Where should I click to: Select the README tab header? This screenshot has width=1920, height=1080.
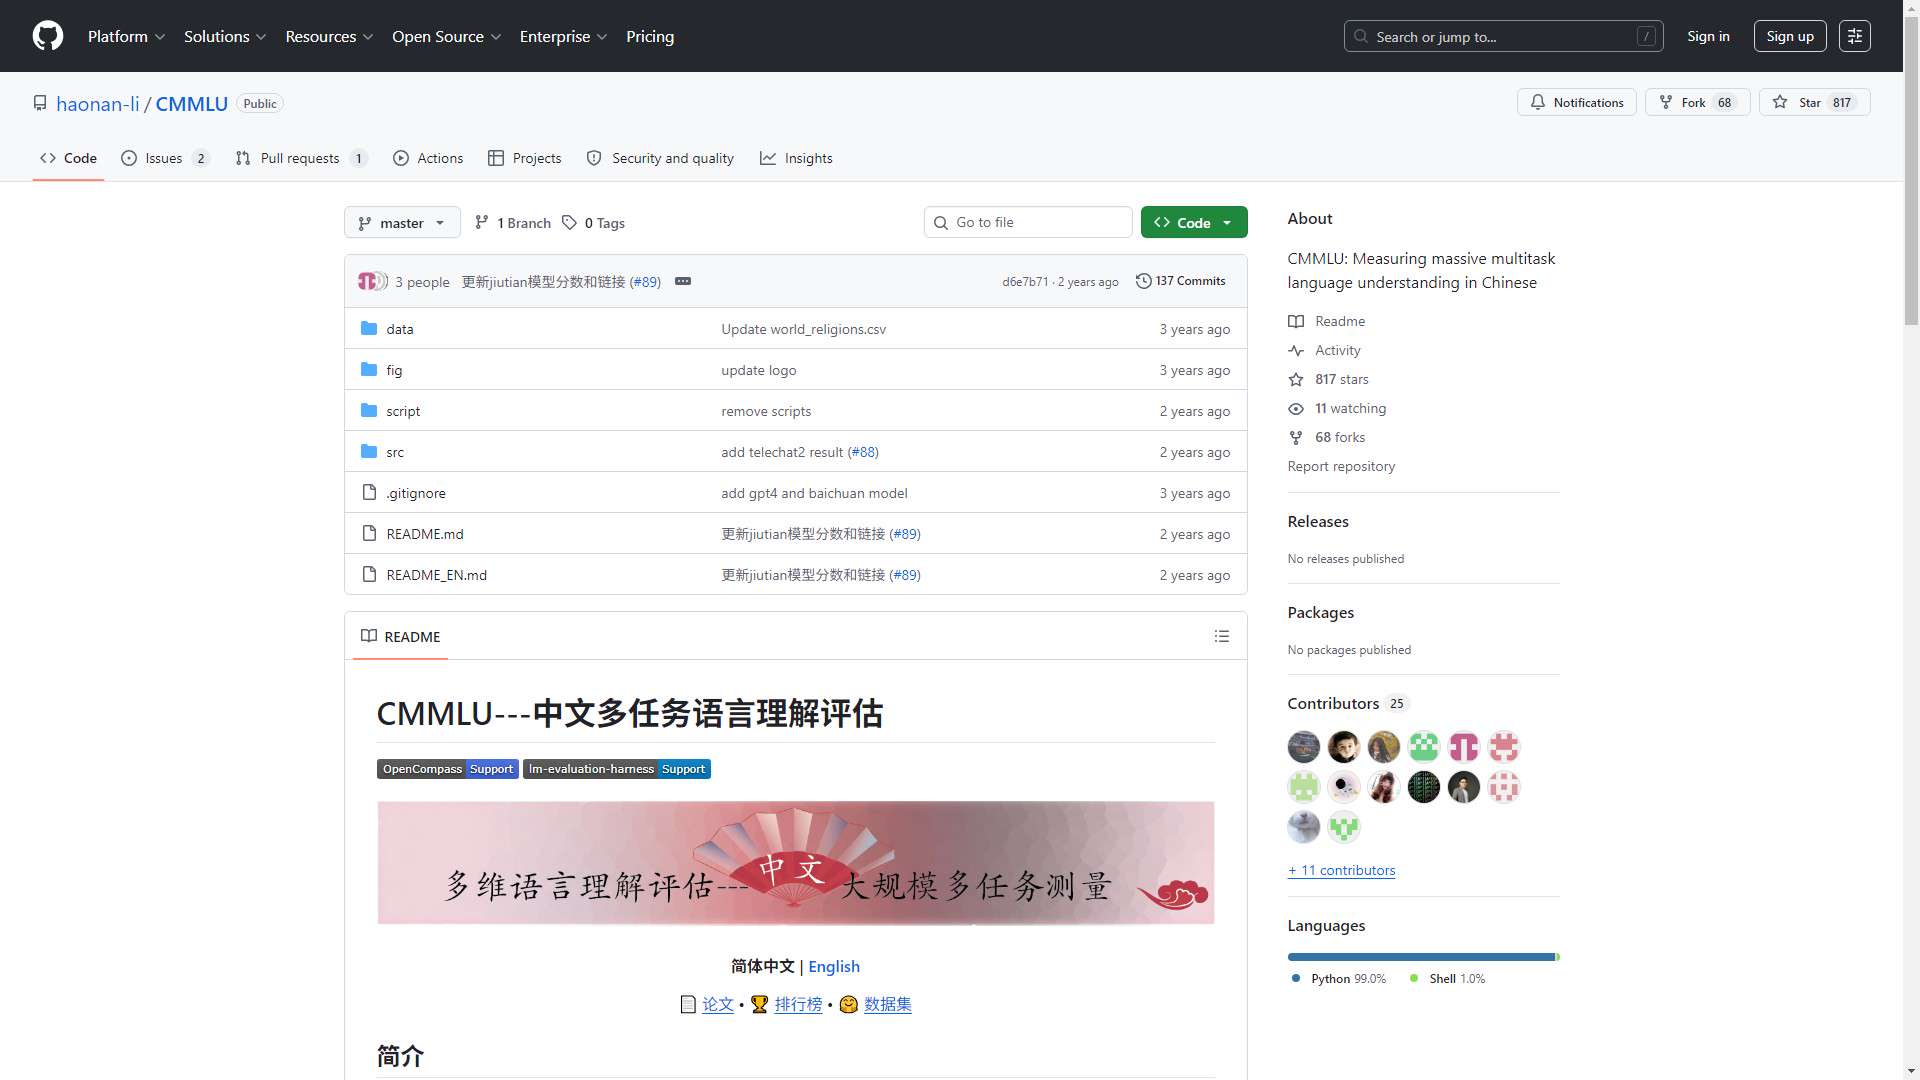click(401, 637)
